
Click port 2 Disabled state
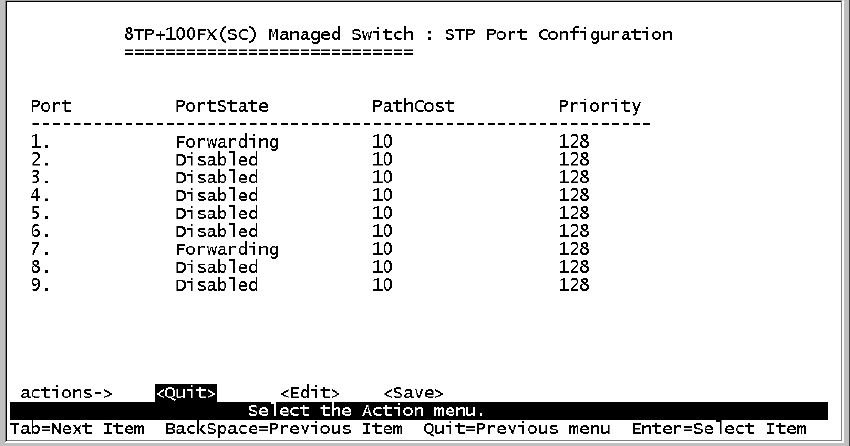tap(216, 160)
